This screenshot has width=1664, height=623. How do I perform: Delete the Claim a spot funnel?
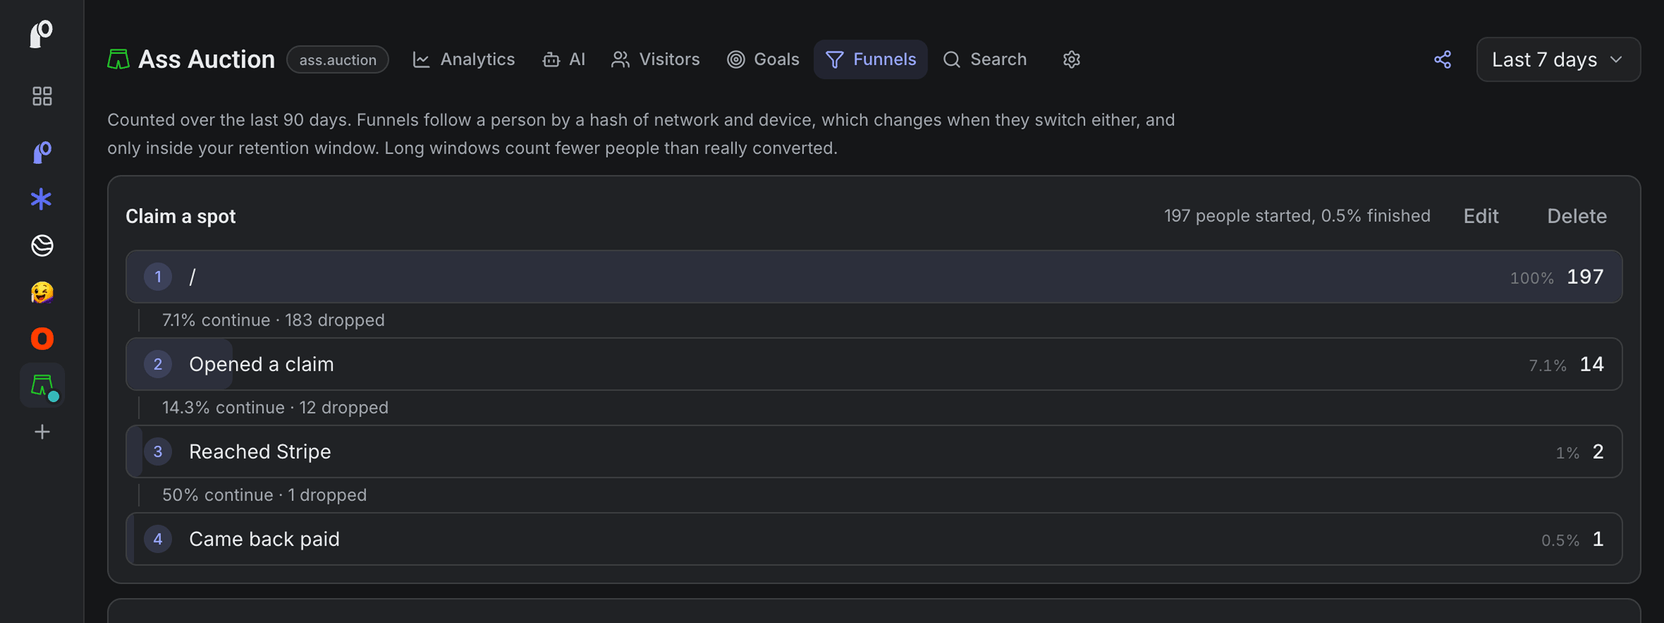coord(1577,216)
